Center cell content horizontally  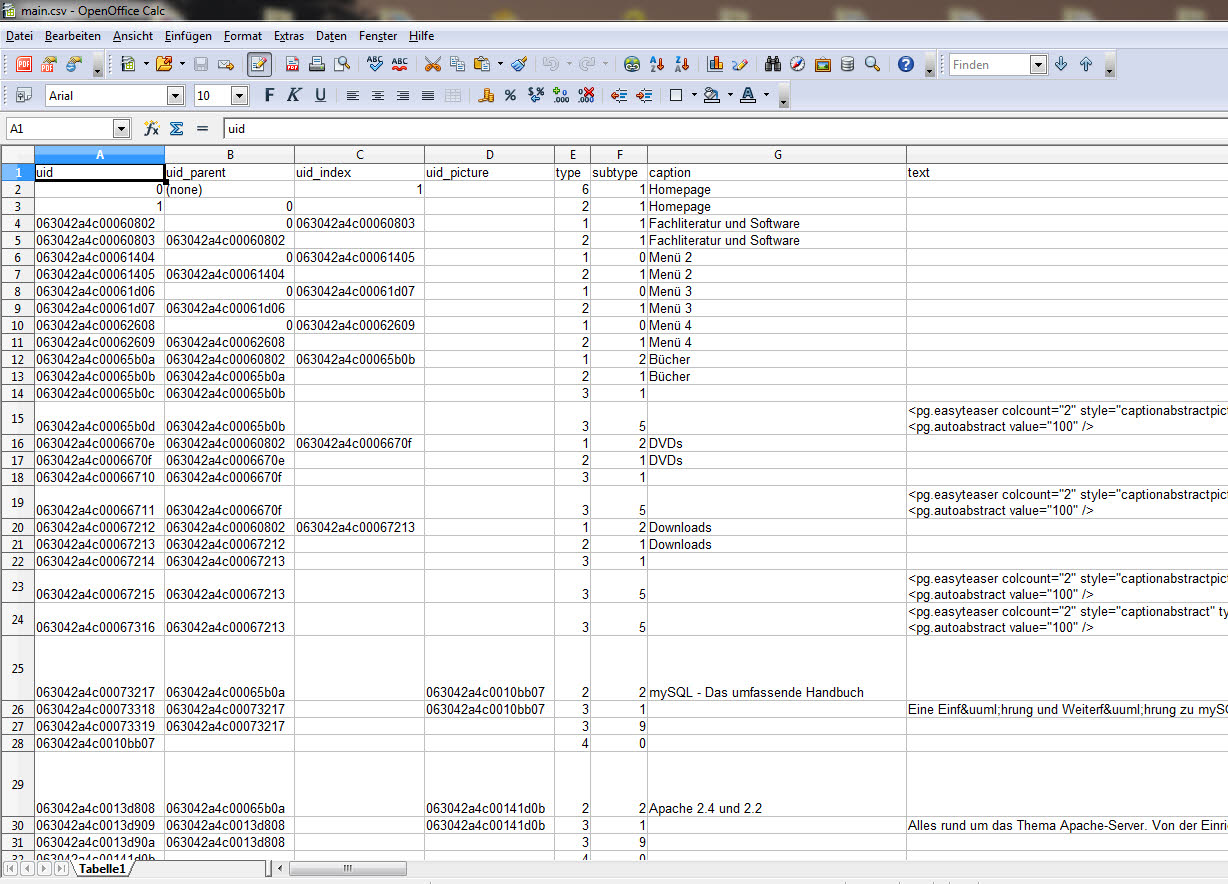pyautogui.click(x=378, y=95)
